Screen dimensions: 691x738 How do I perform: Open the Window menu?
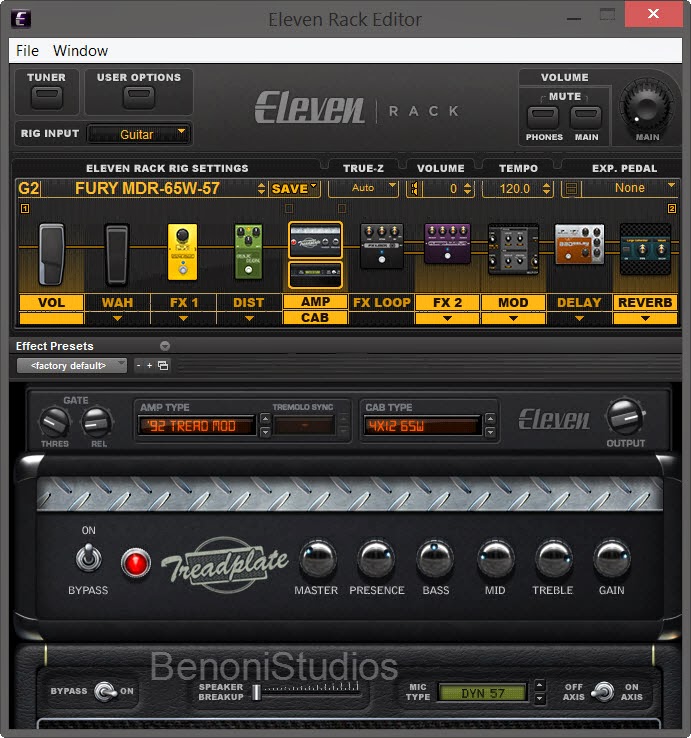click(x=80, y=51)
